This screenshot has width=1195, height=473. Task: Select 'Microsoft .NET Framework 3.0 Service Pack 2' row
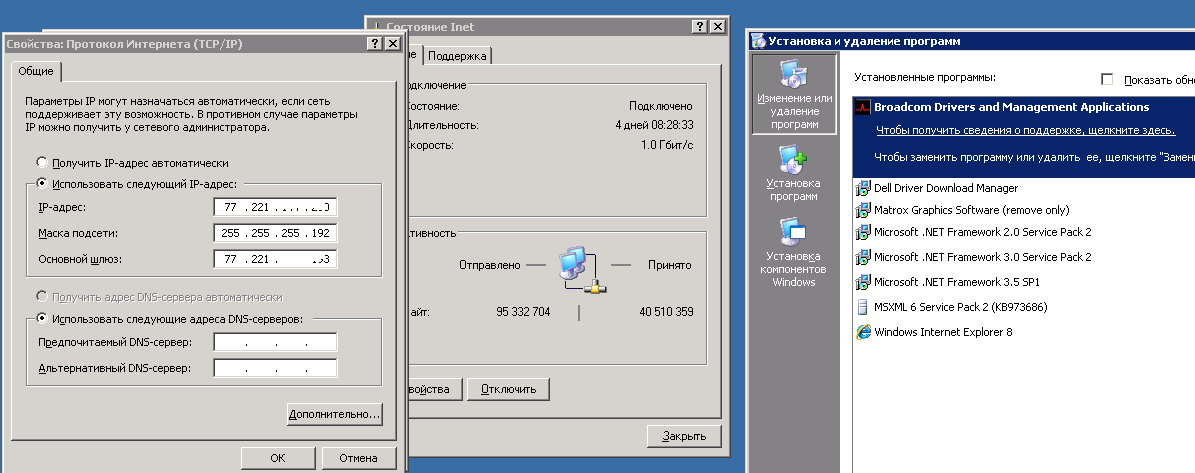[x=982, y=257]
